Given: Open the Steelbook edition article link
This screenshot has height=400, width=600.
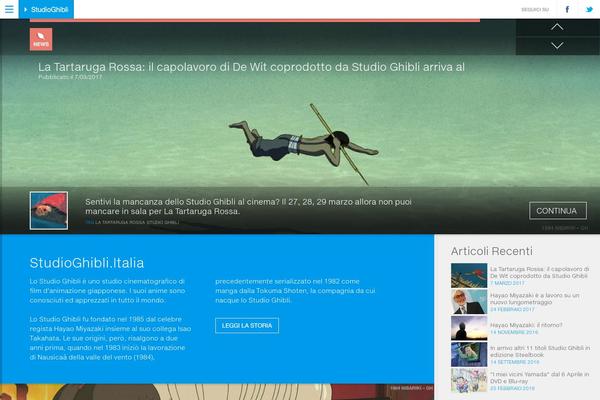Looking at the screenshot, I should click(540, 351).
